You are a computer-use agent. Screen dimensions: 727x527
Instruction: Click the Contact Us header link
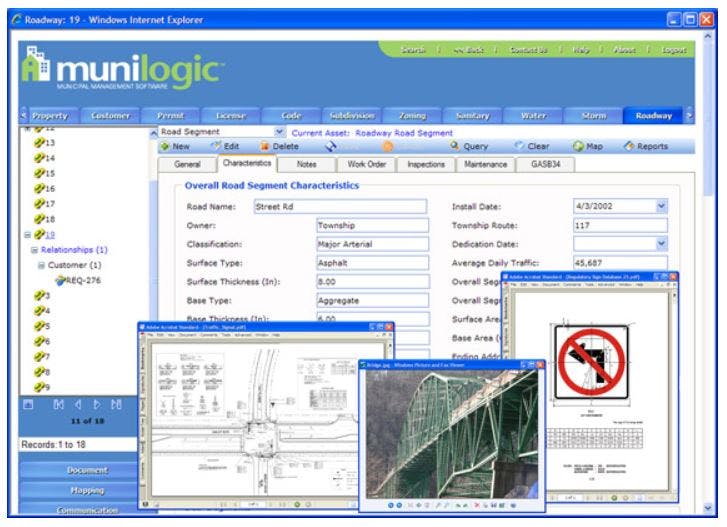pos(528,50)
